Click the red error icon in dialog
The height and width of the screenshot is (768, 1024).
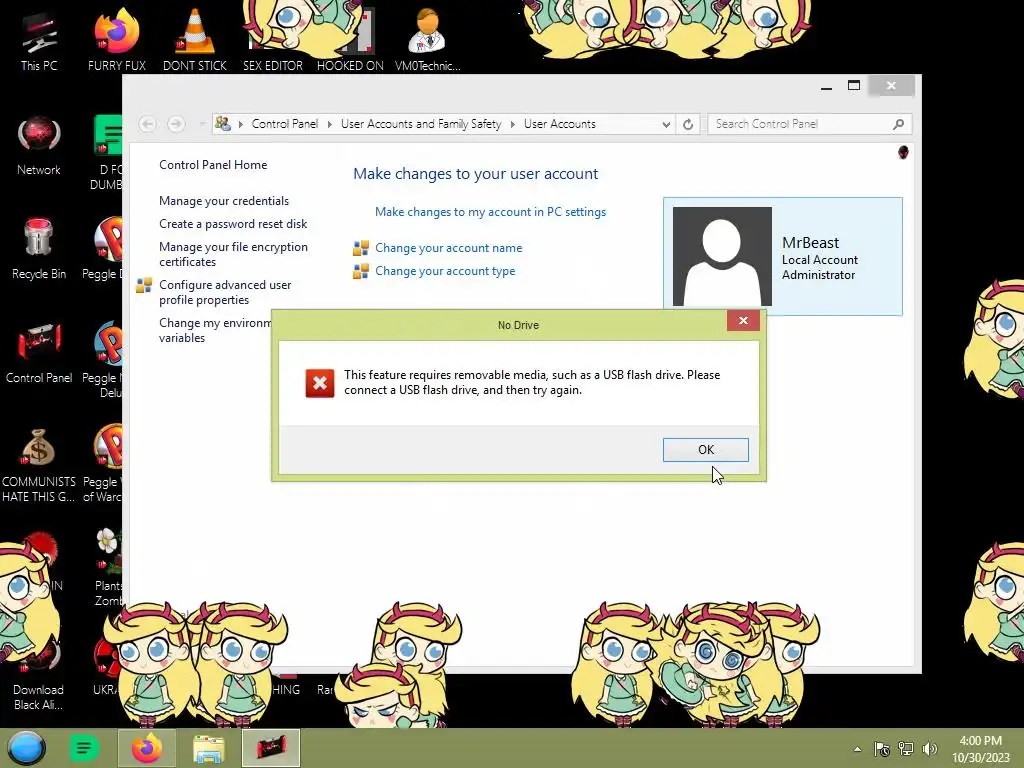(319, 383)
